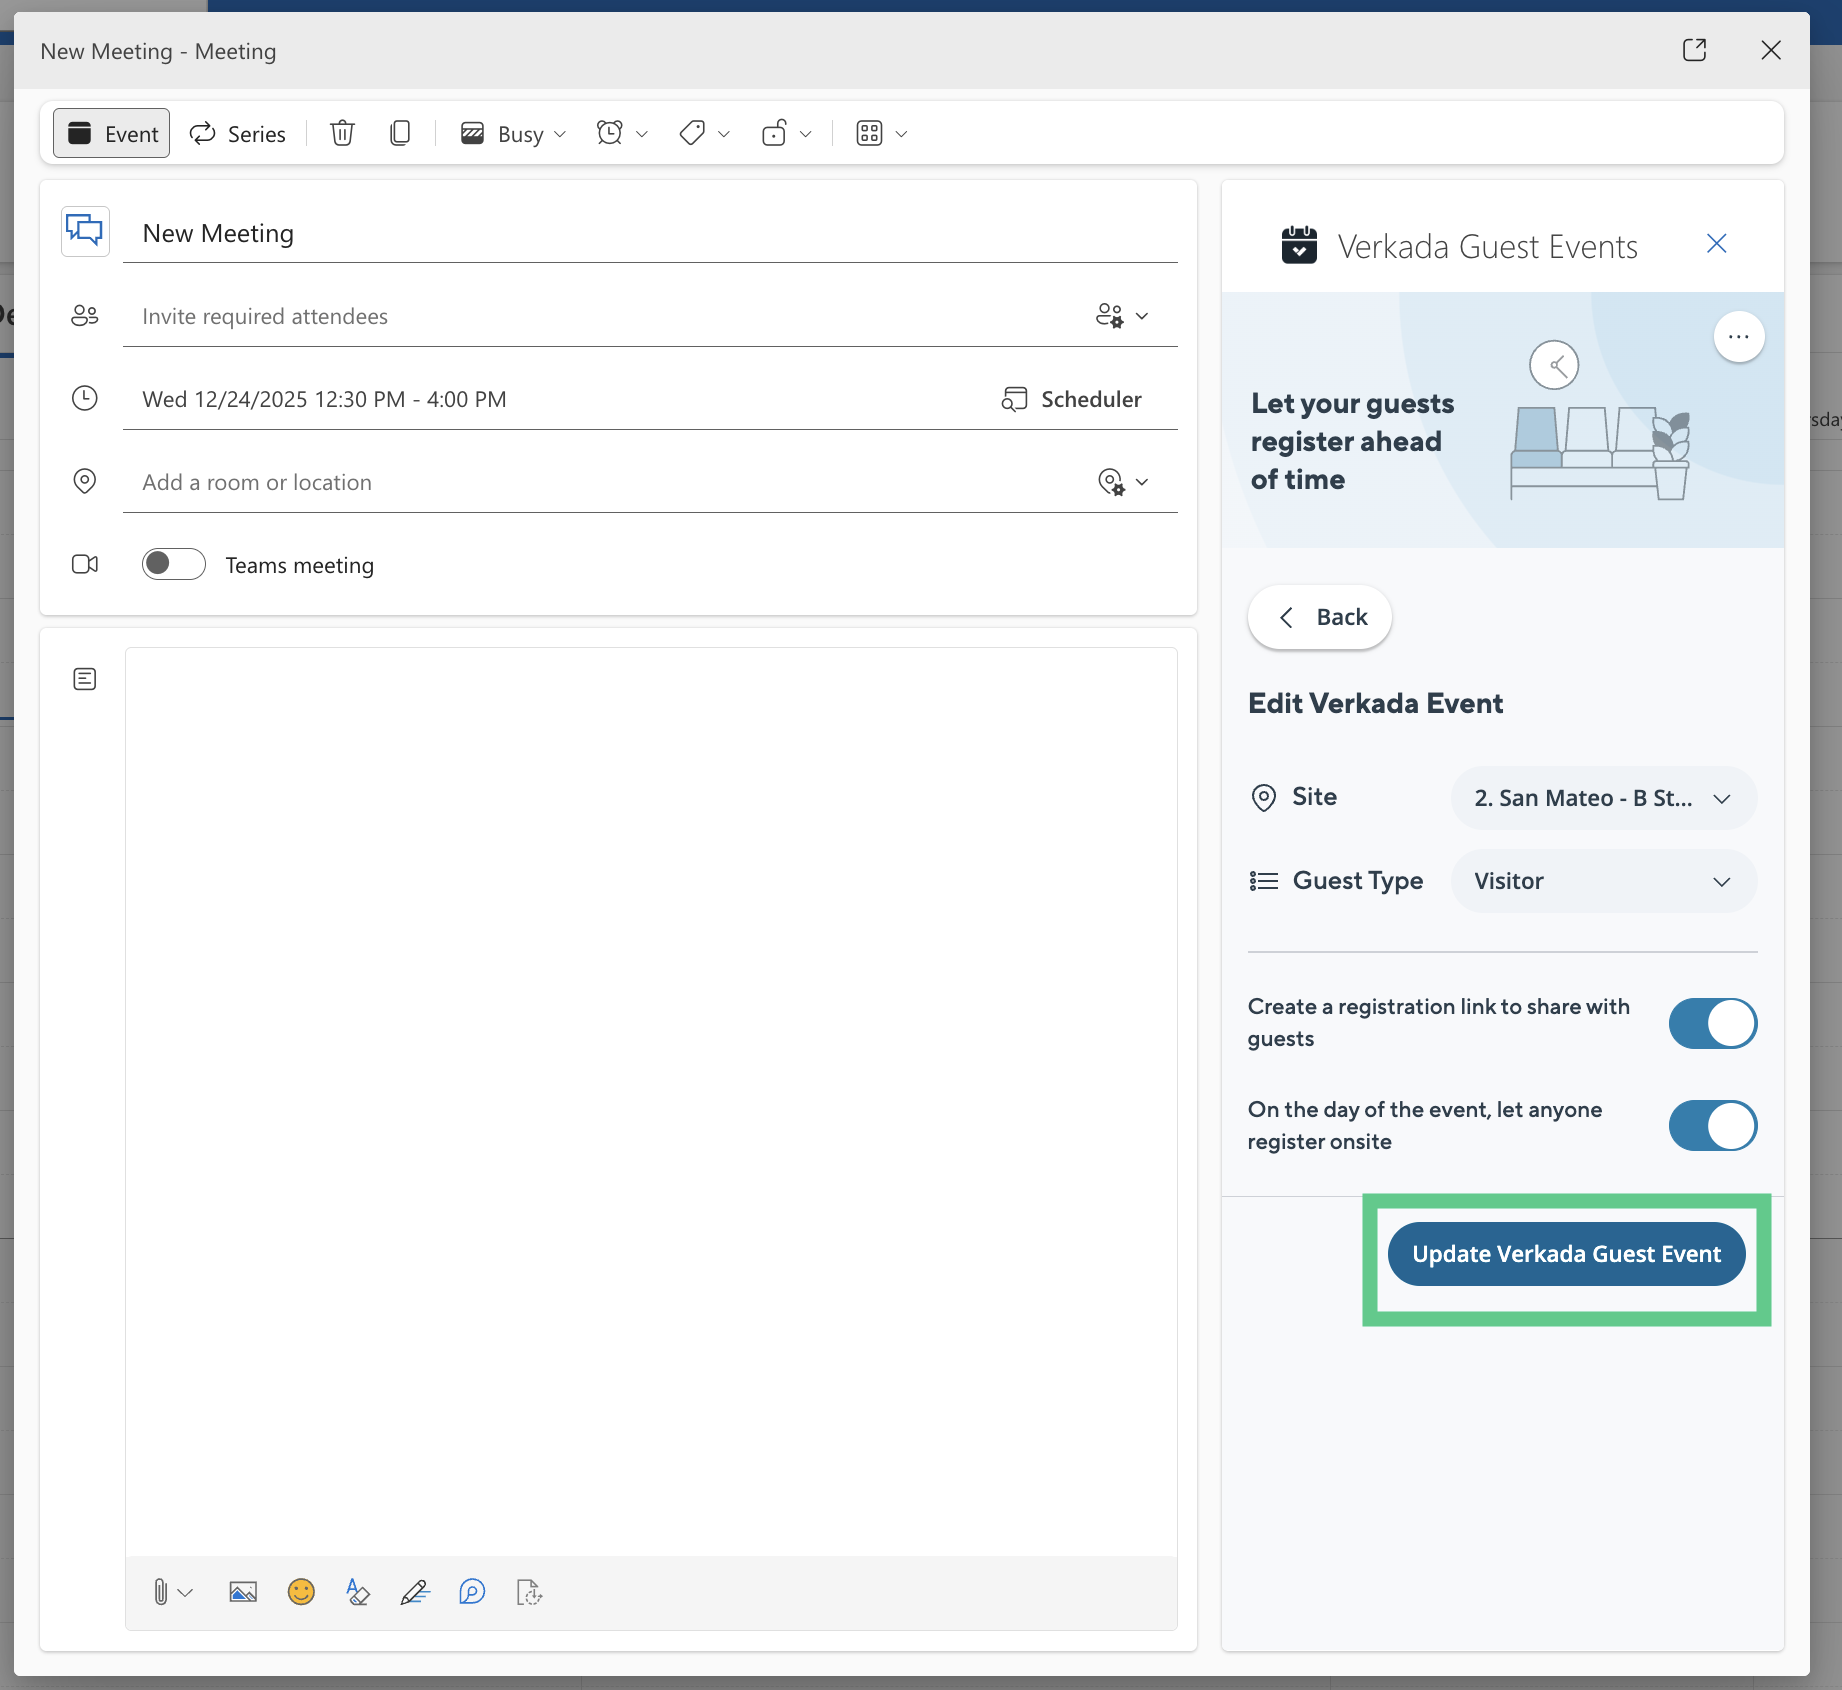Select the Event tab
The height and width of the screenshot is (1690, 1842).
point(112,134)
